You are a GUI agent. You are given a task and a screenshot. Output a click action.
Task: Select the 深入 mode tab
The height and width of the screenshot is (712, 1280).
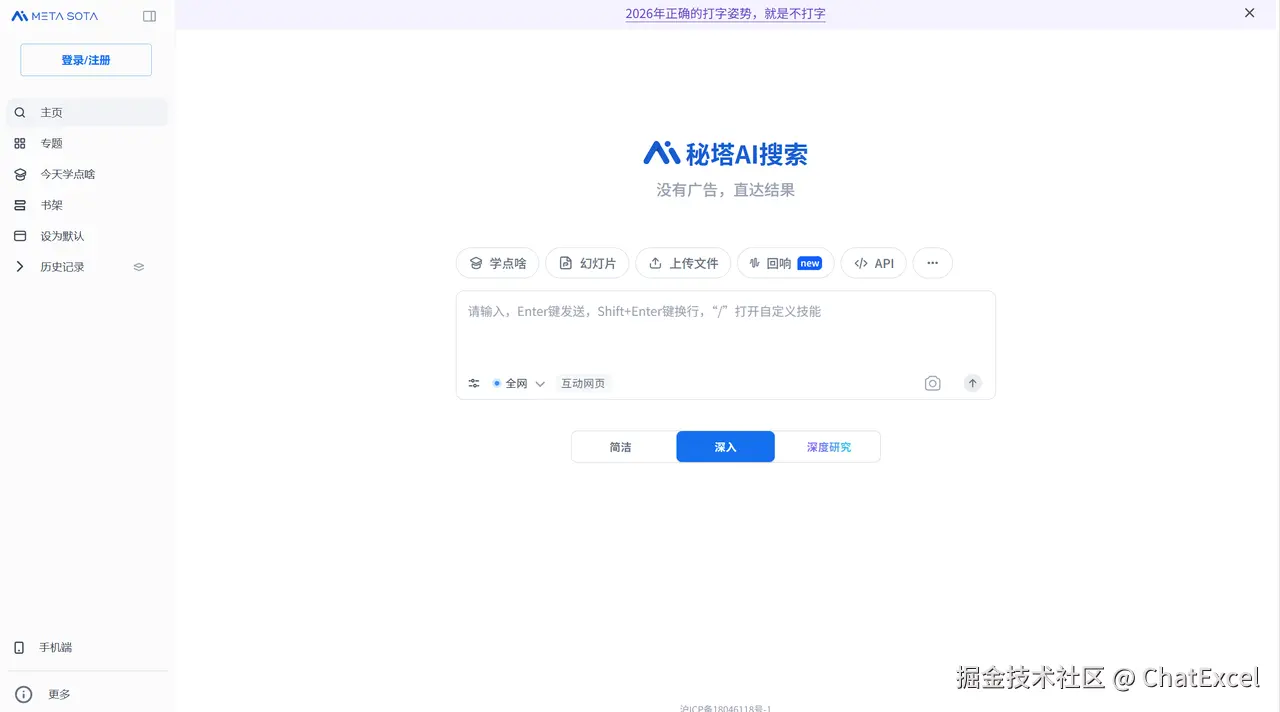point(725,447)
